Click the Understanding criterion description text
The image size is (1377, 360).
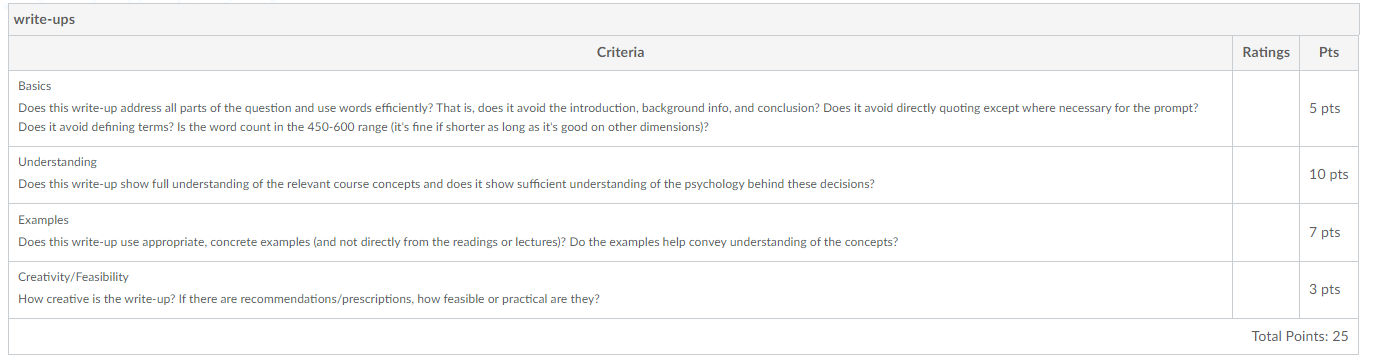(447, 185)
